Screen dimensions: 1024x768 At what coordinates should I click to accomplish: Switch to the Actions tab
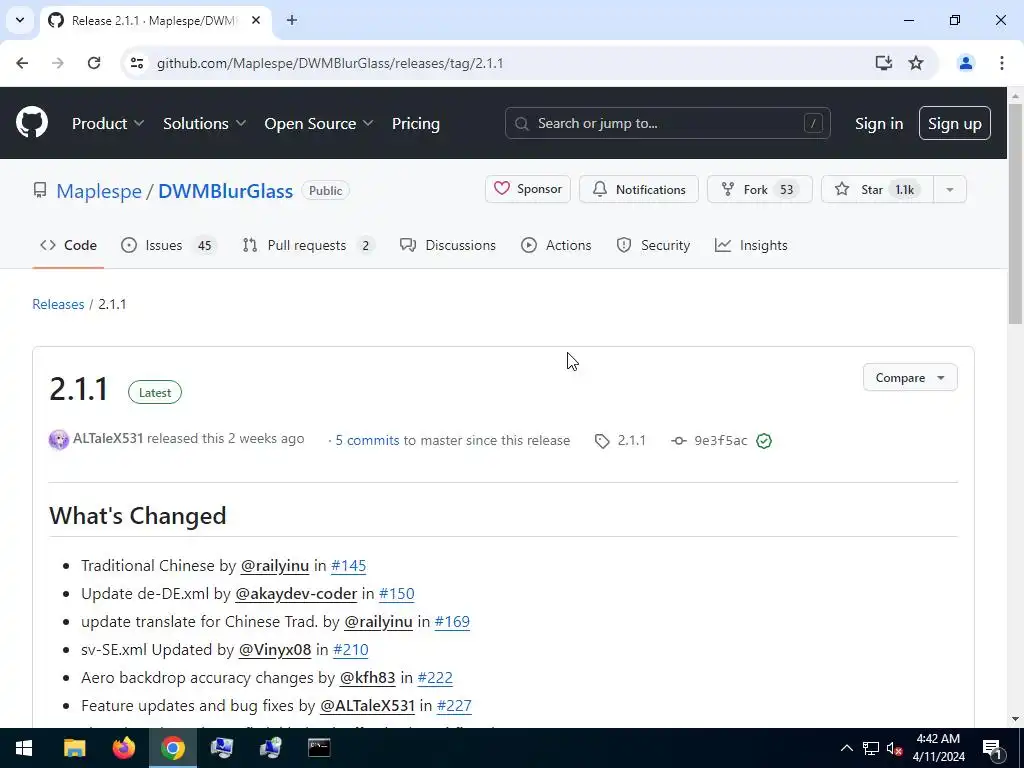(x=556, y=245)
